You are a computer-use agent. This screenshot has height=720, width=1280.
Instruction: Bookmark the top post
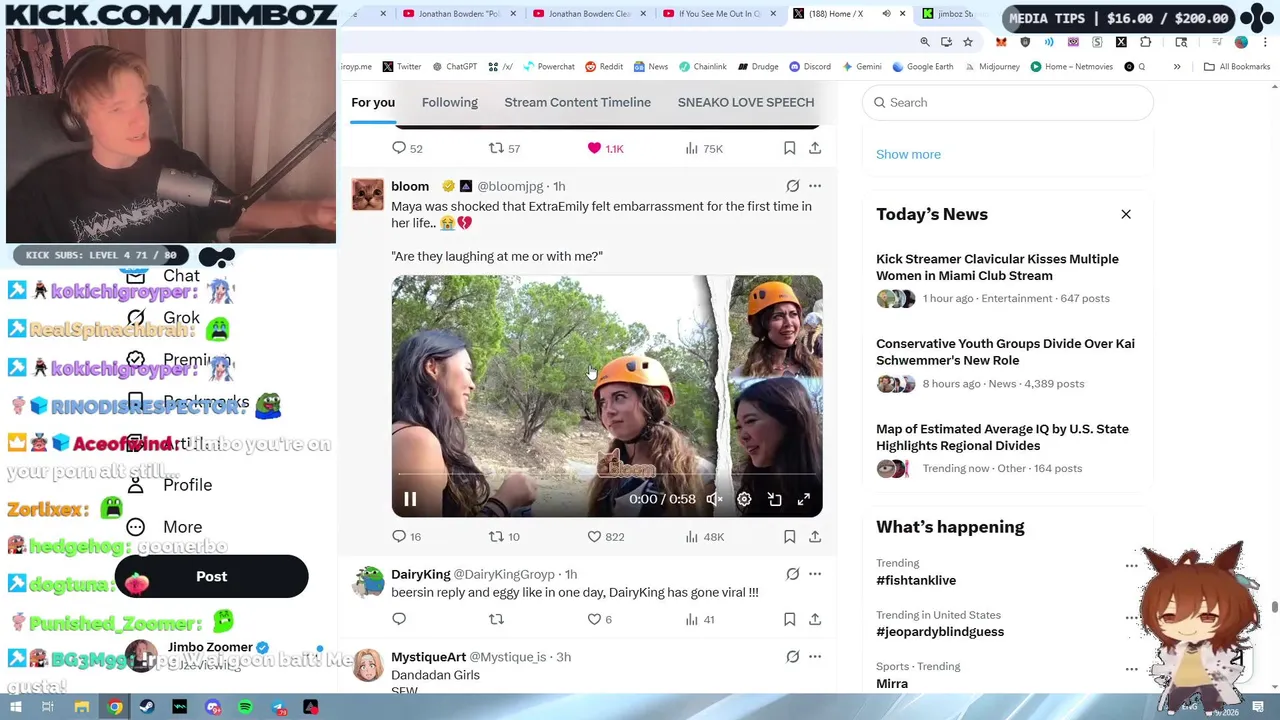tap(789, 148)
